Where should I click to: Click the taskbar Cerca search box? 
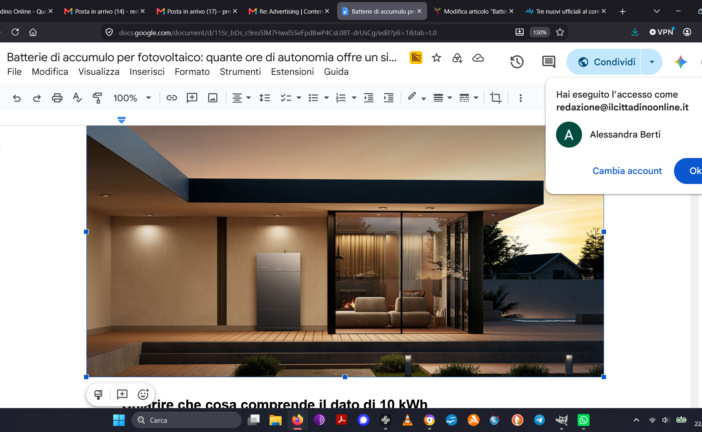[187, 420]
